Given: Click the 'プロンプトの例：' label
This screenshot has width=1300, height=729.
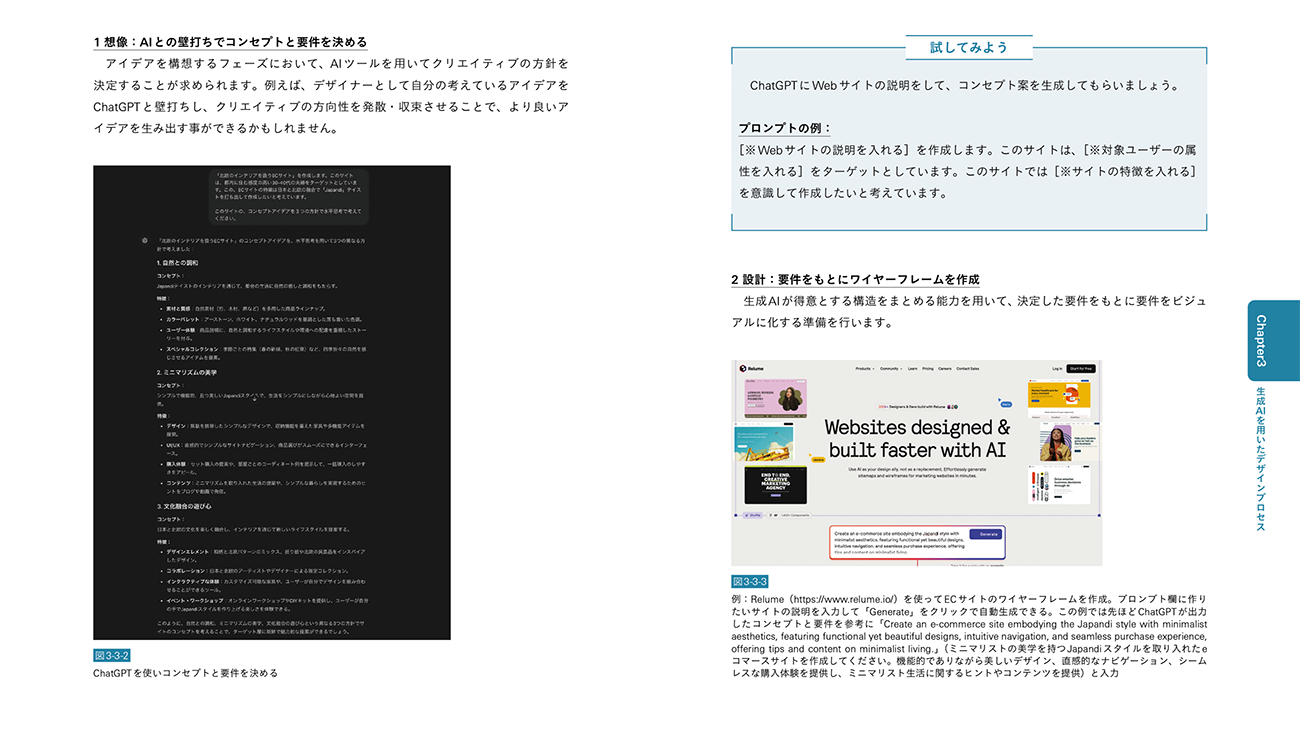Looking at the screenshot, I should pyautogui.click(x=785, y=128).
